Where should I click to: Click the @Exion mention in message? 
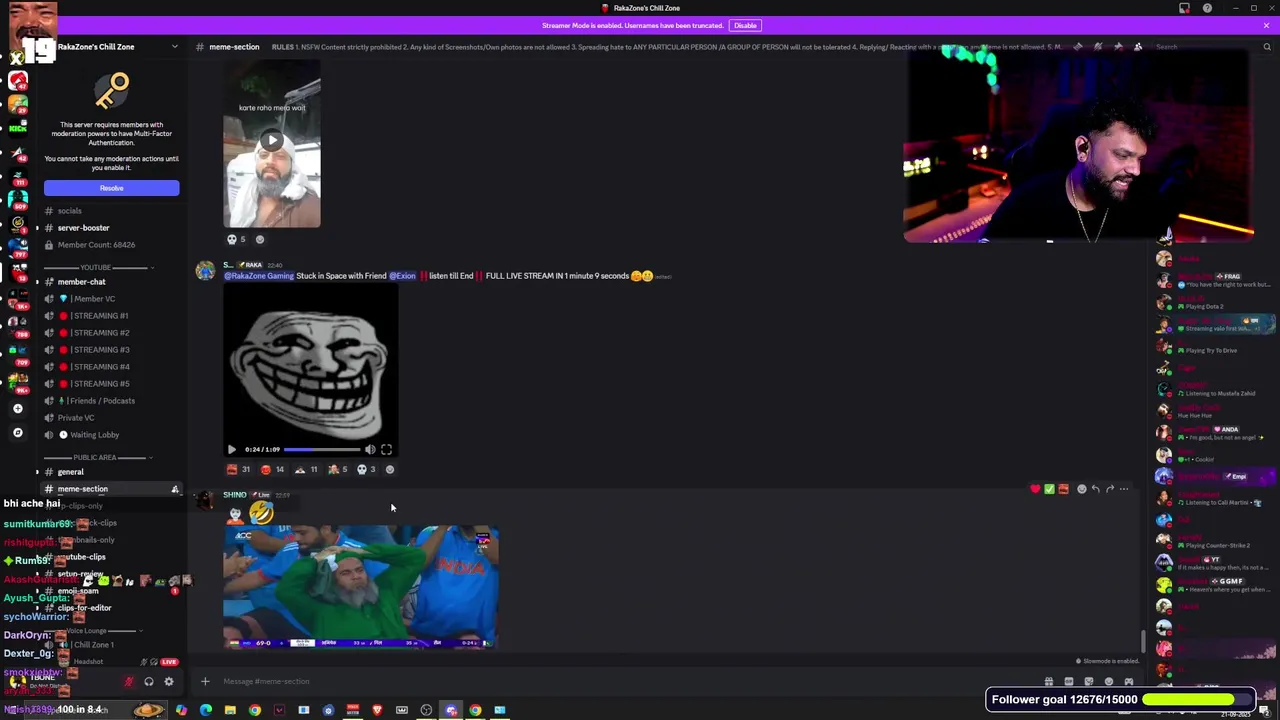(x=402, y=276)
